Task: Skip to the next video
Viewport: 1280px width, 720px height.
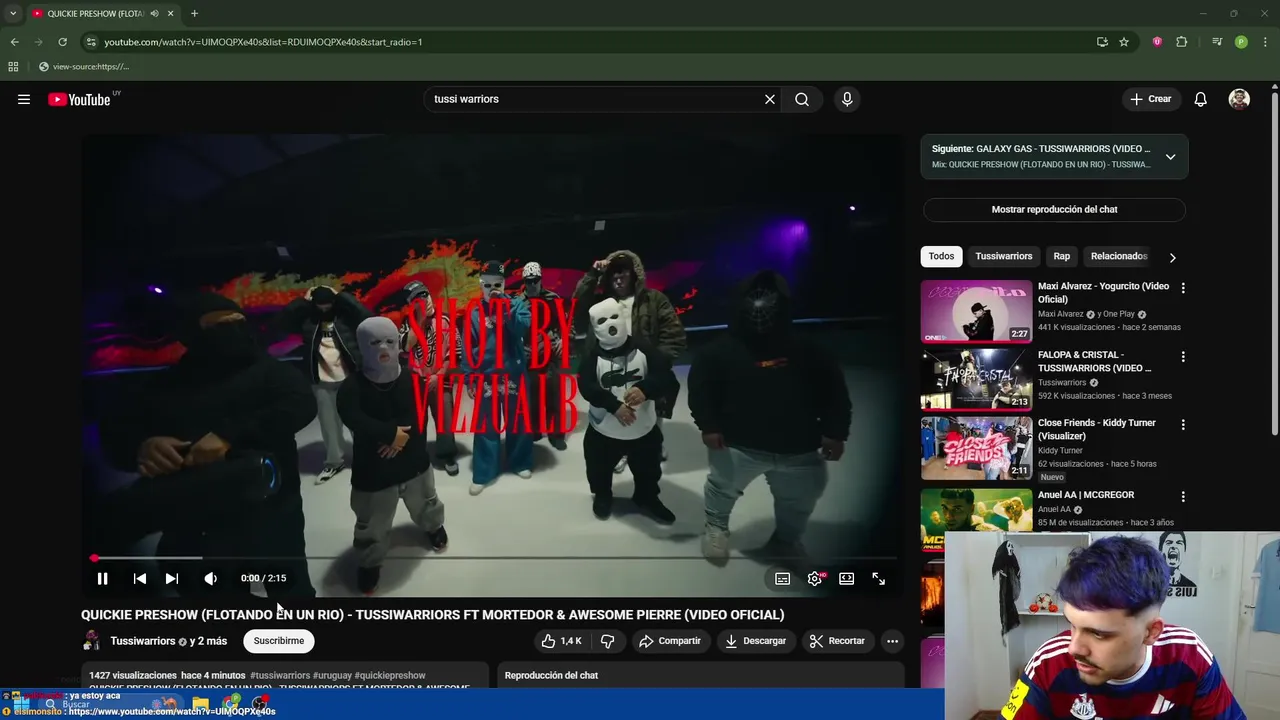Action: click(x=172, y=578)
